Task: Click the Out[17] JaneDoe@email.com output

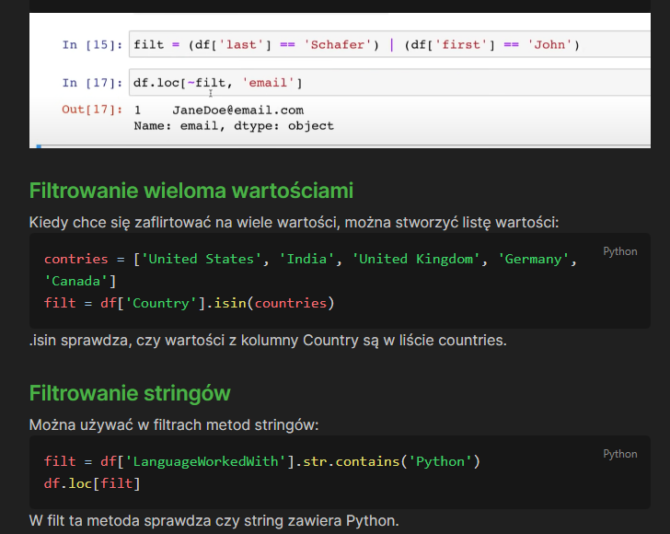Action: tap(237, 110)
